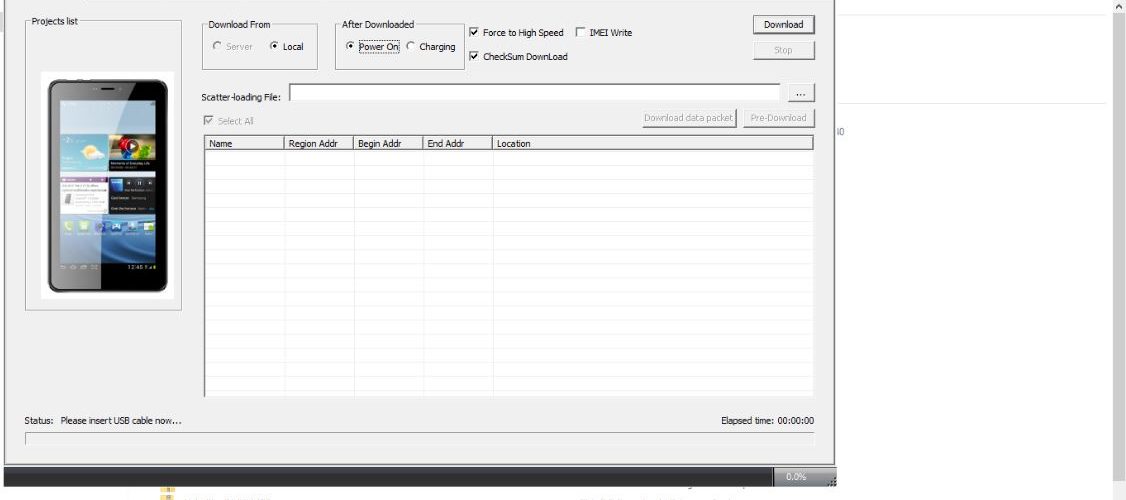Click the Region Addr column header
1126x500 pixels.
click(319, 144)
